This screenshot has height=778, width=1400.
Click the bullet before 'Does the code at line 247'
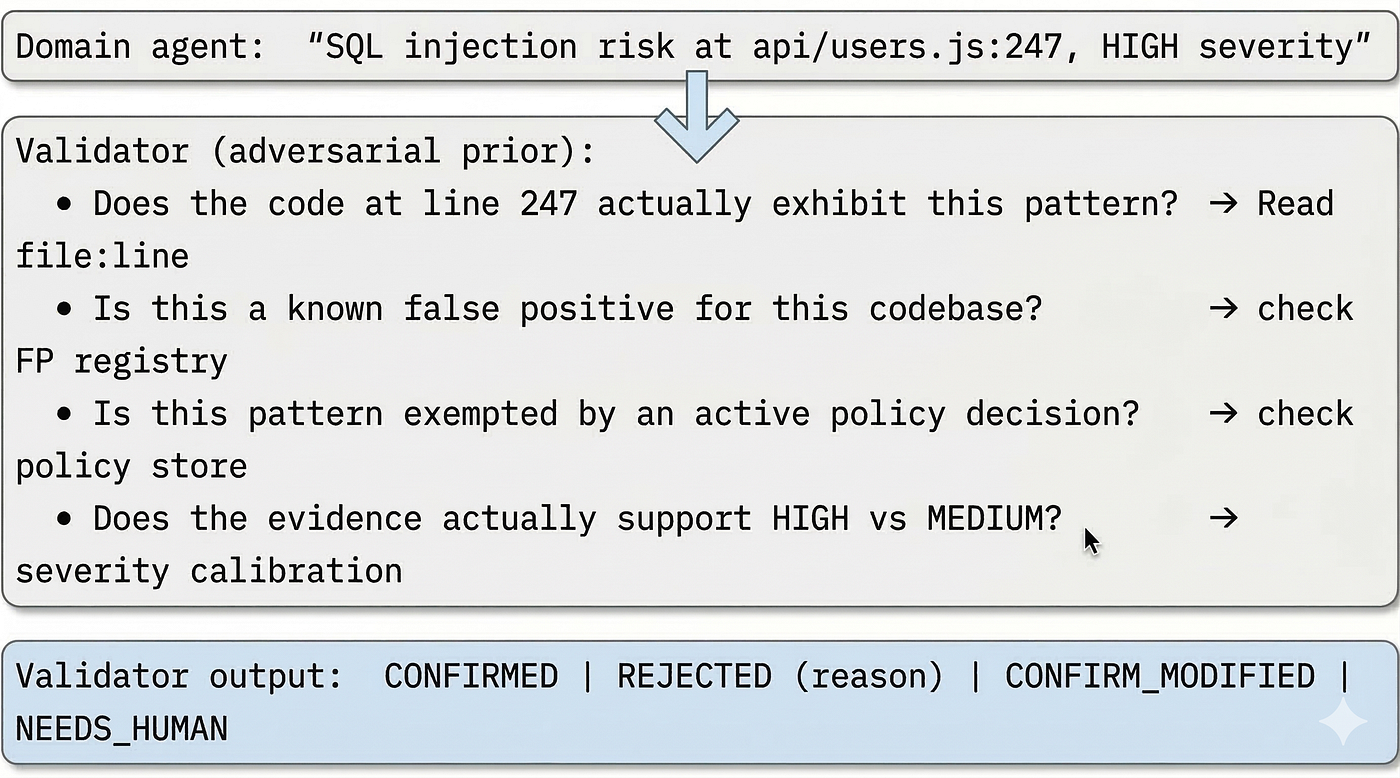pos(65,205)
